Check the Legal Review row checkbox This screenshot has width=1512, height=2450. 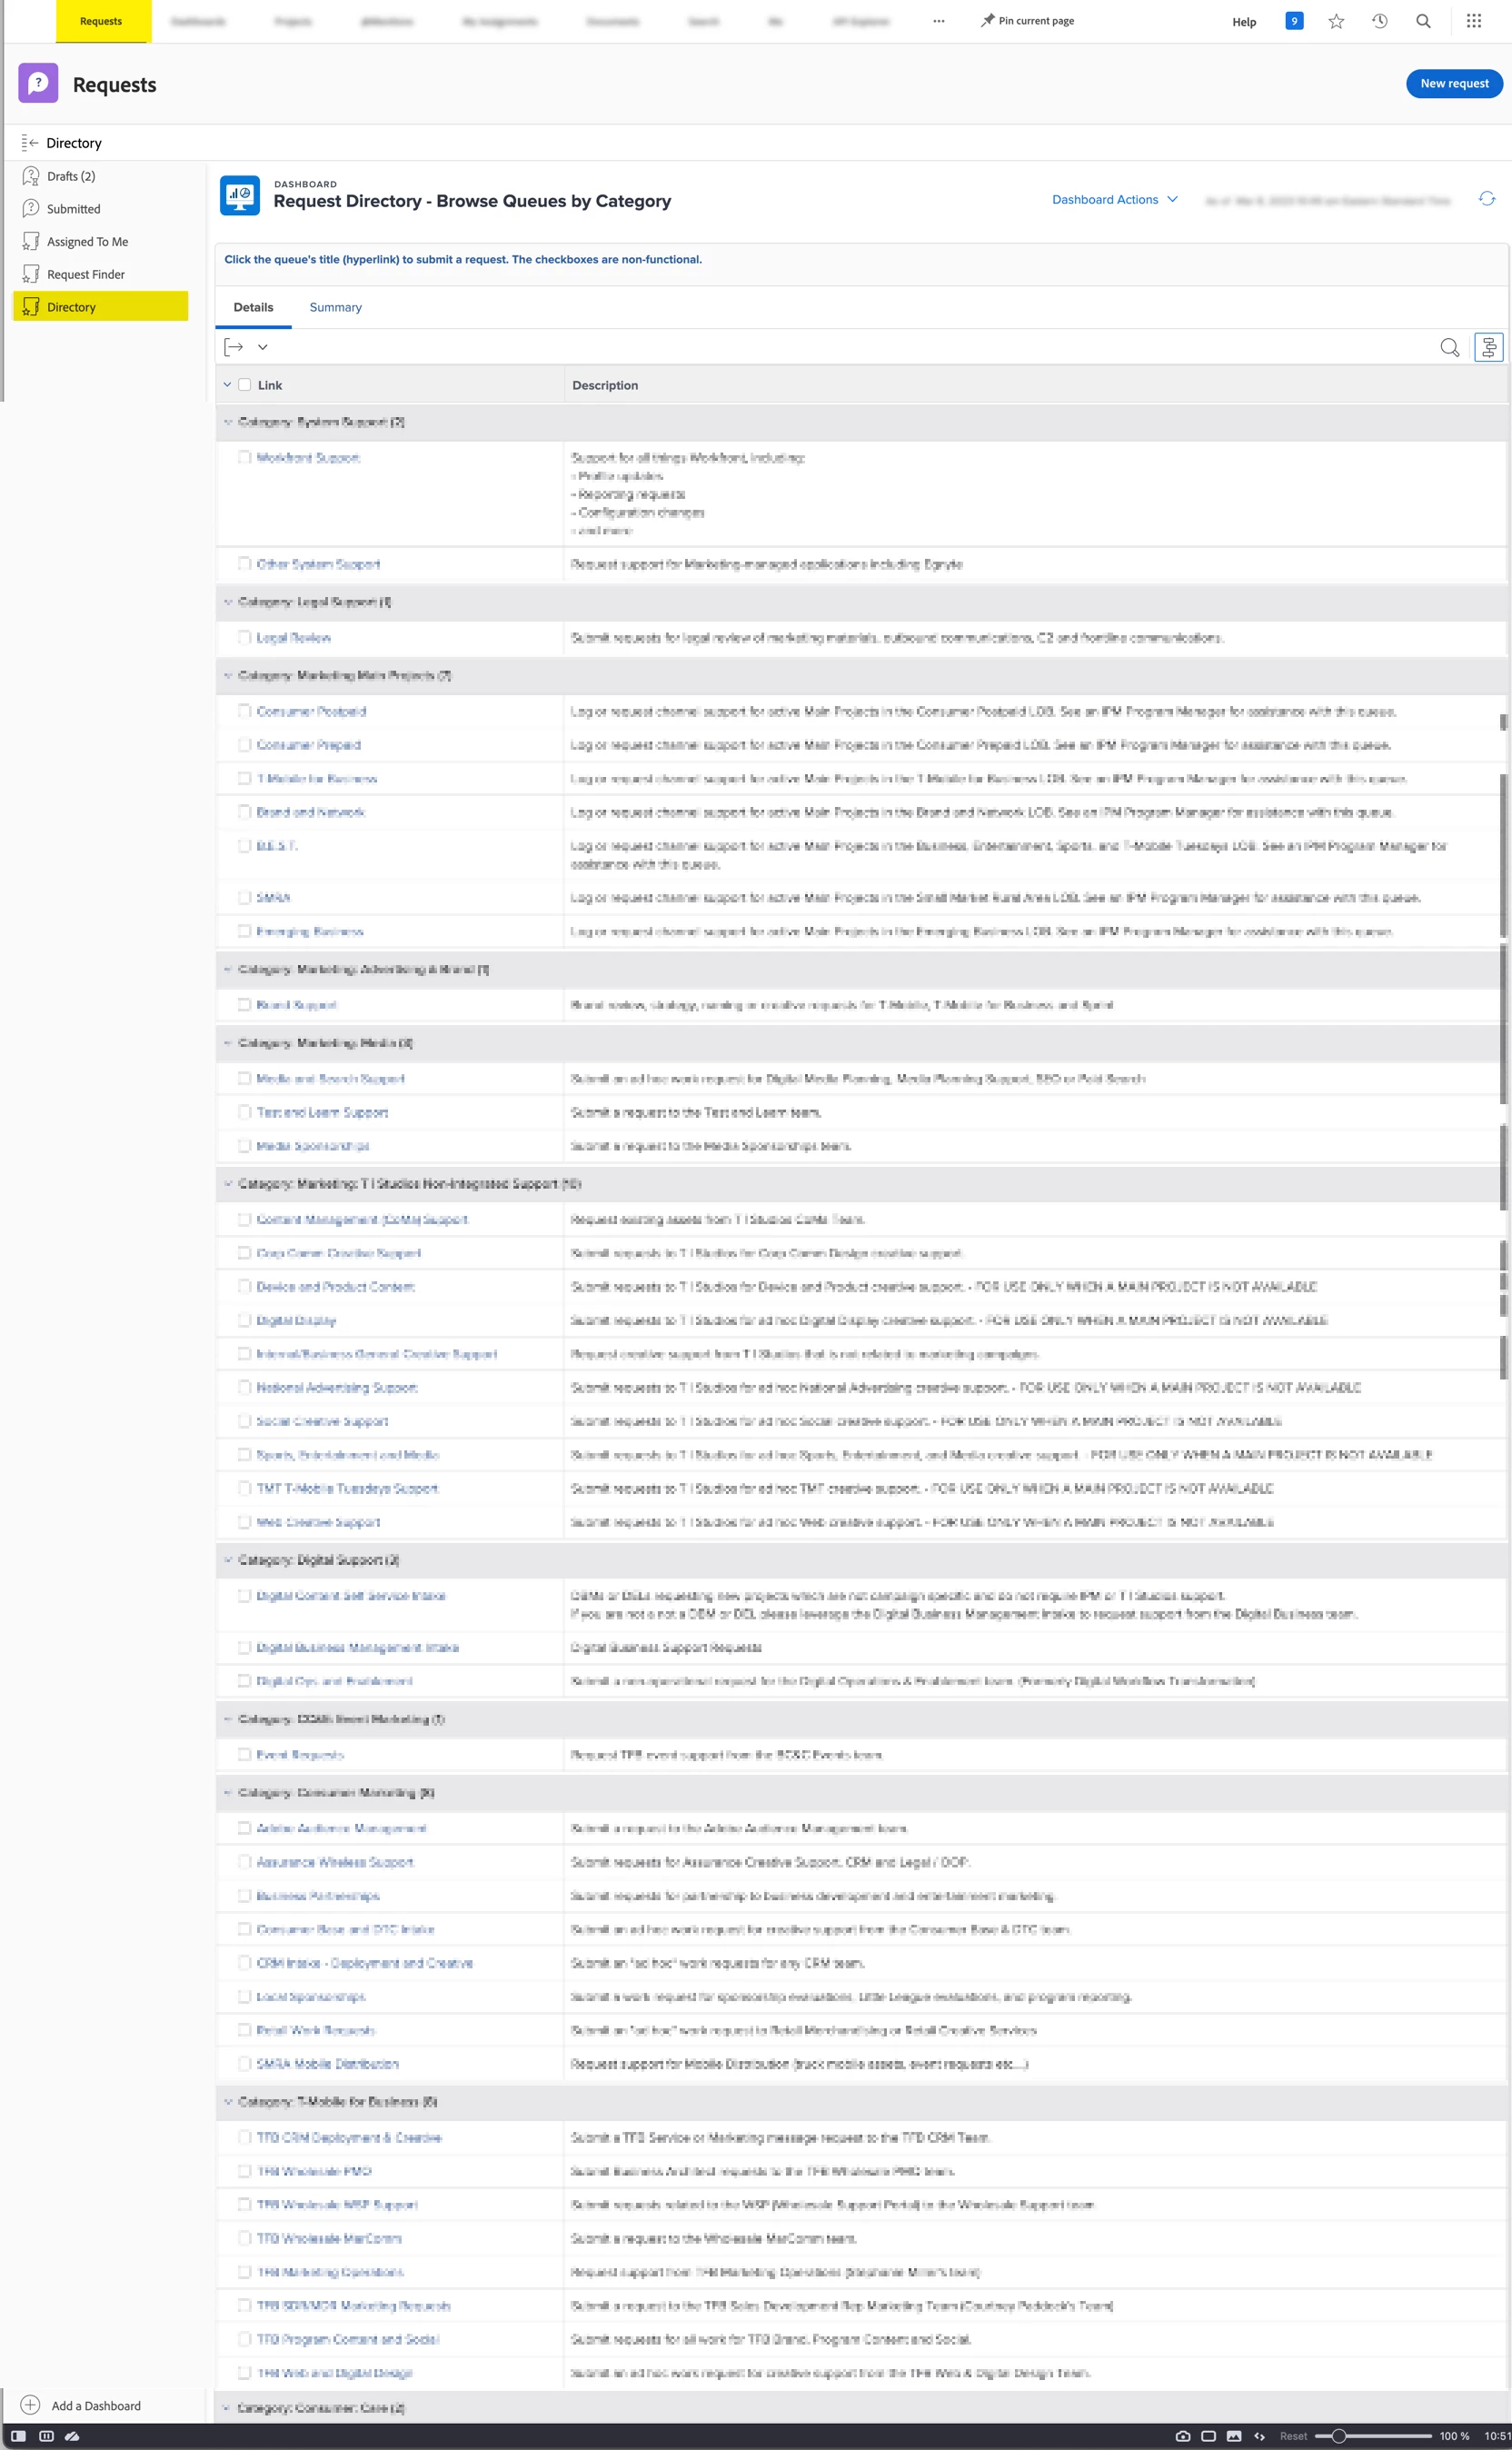[x=244, y=637]
